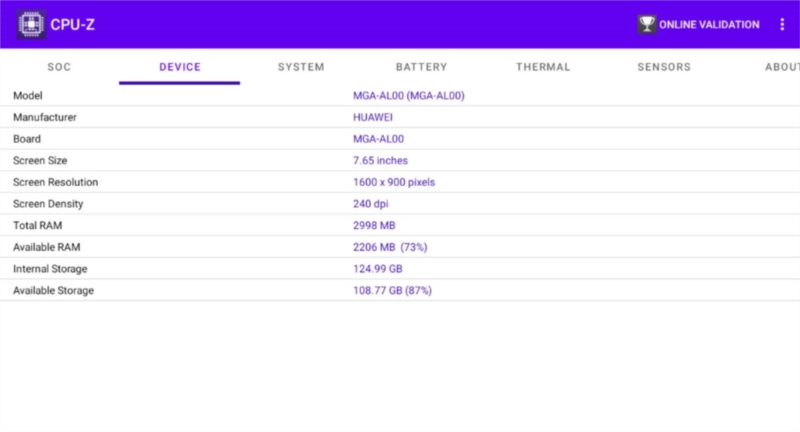The height and width of the screenshot is (432, 800).
Task: View the SENSORS tab
Action: [x=664, y=67]
